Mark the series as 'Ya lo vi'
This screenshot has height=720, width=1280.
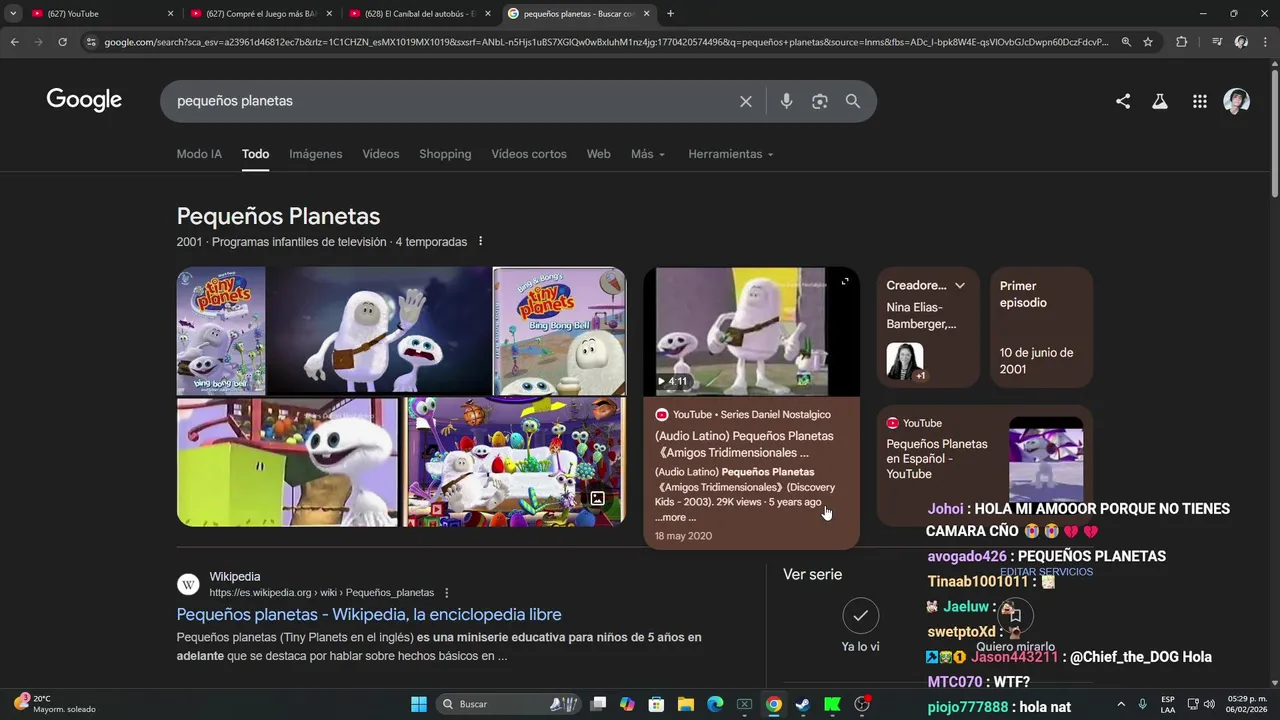click(x=860, y=617)
